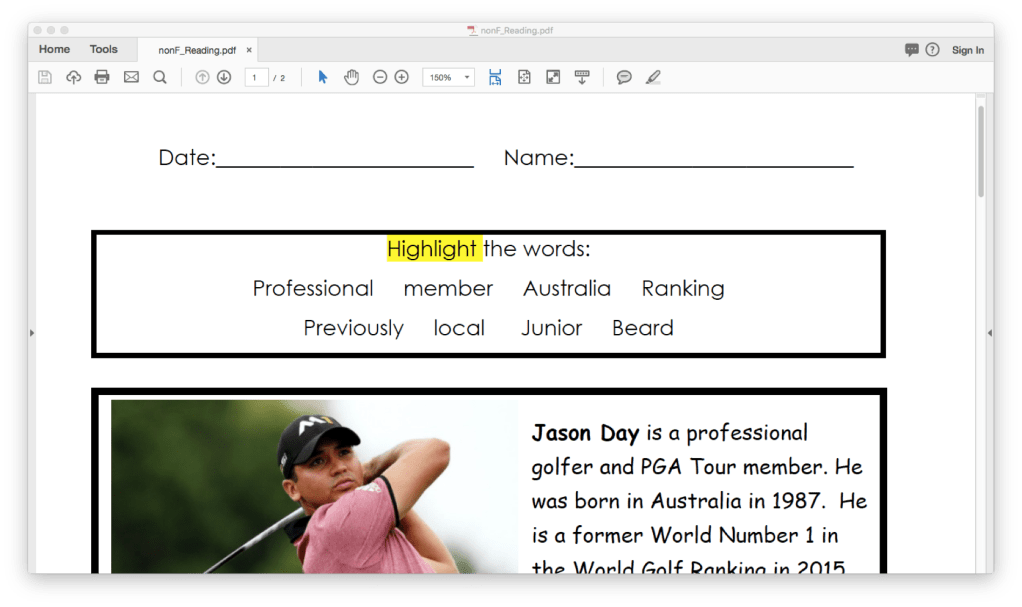Choose the arrow Selection tool
Screen dimensions: 1022x607
pos(322,77)
